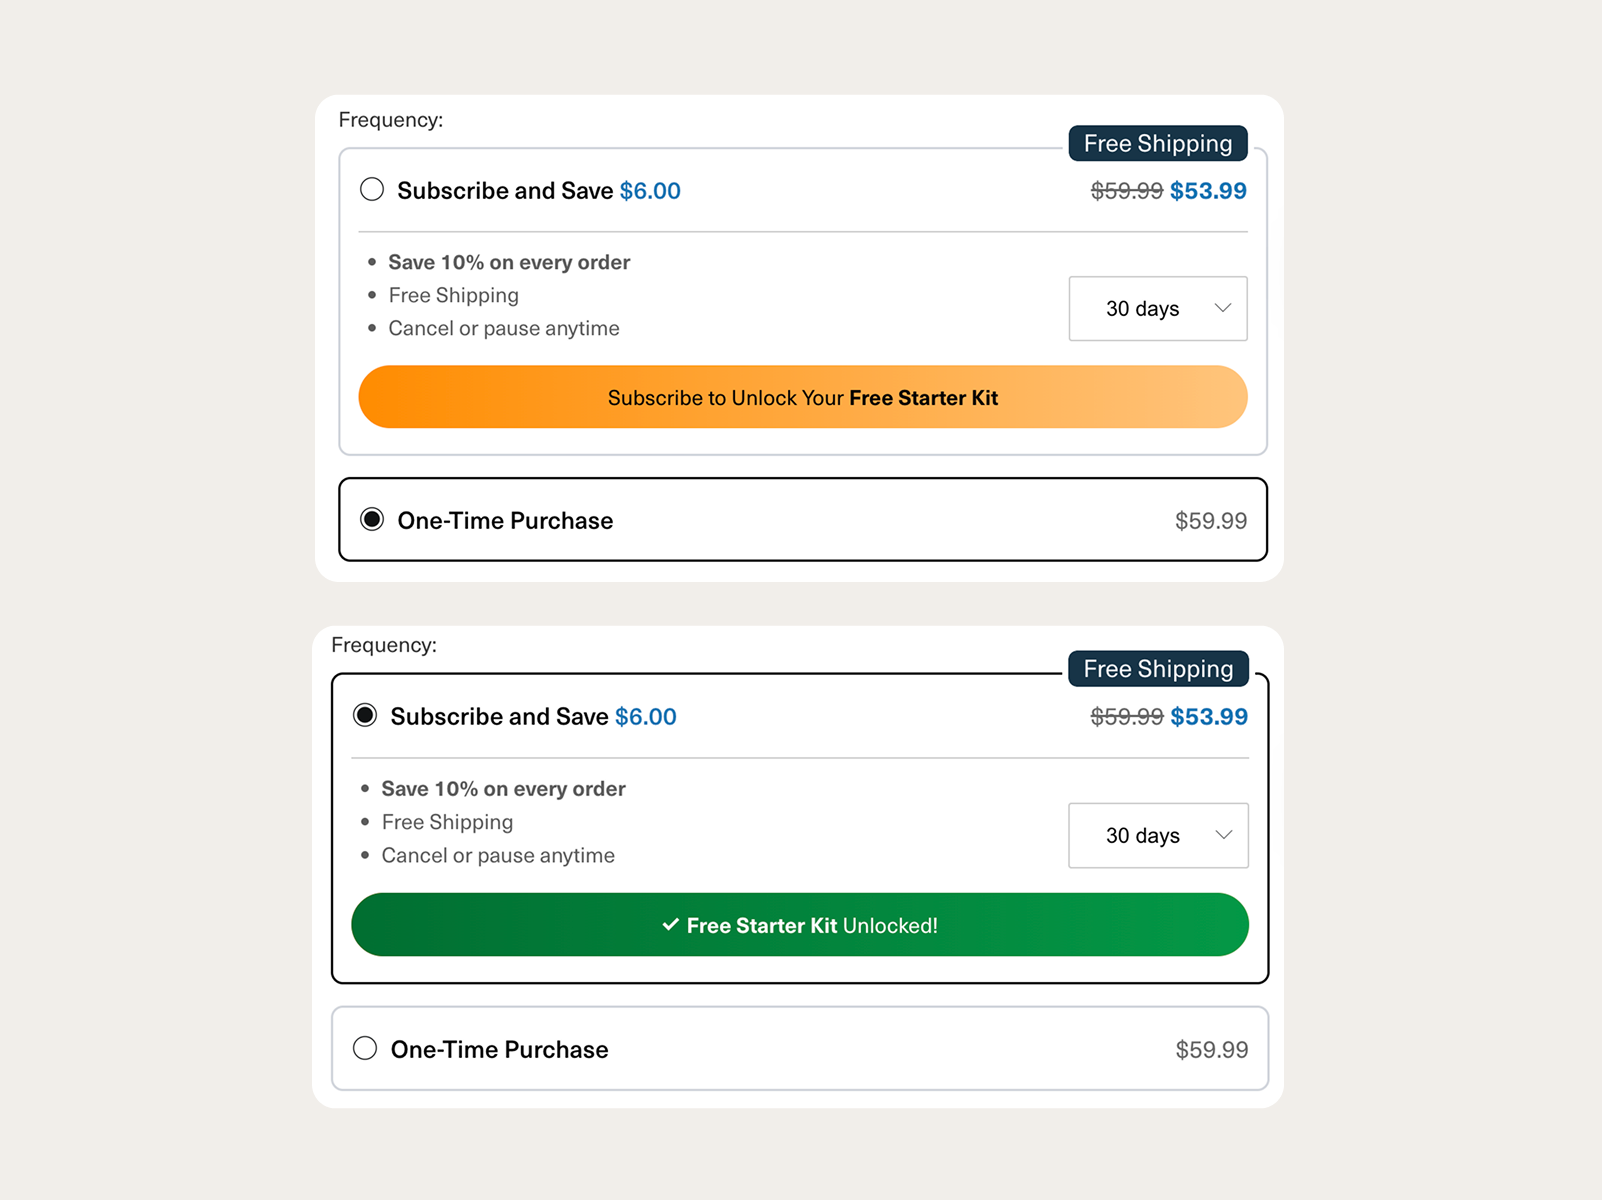Screen dimensions: 1602x1200
Task: Click the green Free Starter Kit Unlocked button
Action: pyautogui.click(x=800, y=925)
